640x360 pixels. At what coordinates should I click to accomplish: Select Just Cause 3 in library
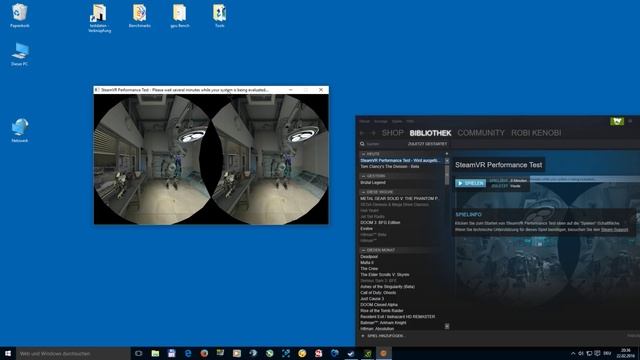pos(372,299)
